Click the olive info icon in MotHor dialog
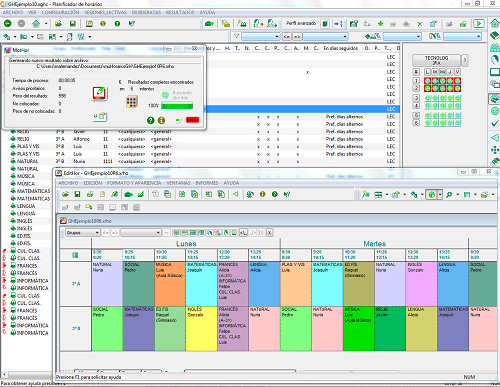Image resolution: width=500 pixels, height=387 pixels. click(x=161, y=120)
